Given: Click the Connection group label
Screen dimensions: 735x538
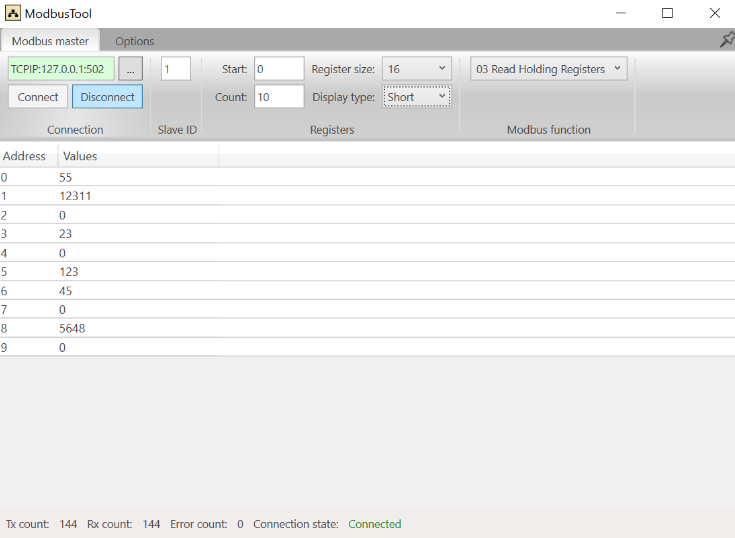Looking at the screenshot, I should coord(75,130).
